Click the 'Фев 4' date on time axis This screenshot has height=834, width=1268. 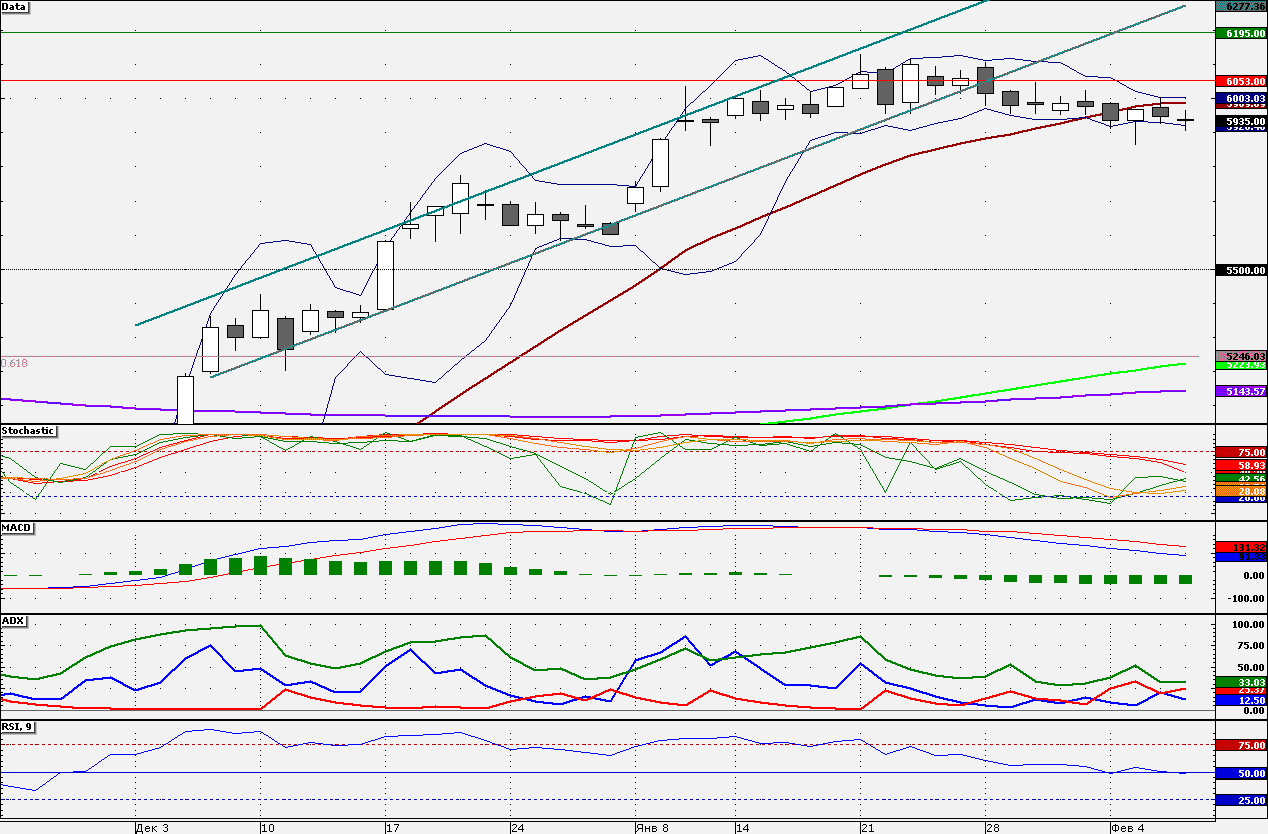(1127, 828)
